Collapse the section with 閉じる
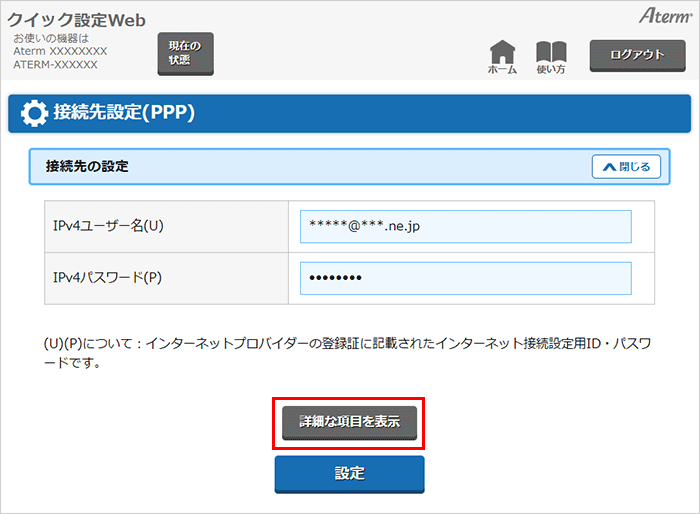The height and width of the screenshot is (514, 700). coord(626,167)
